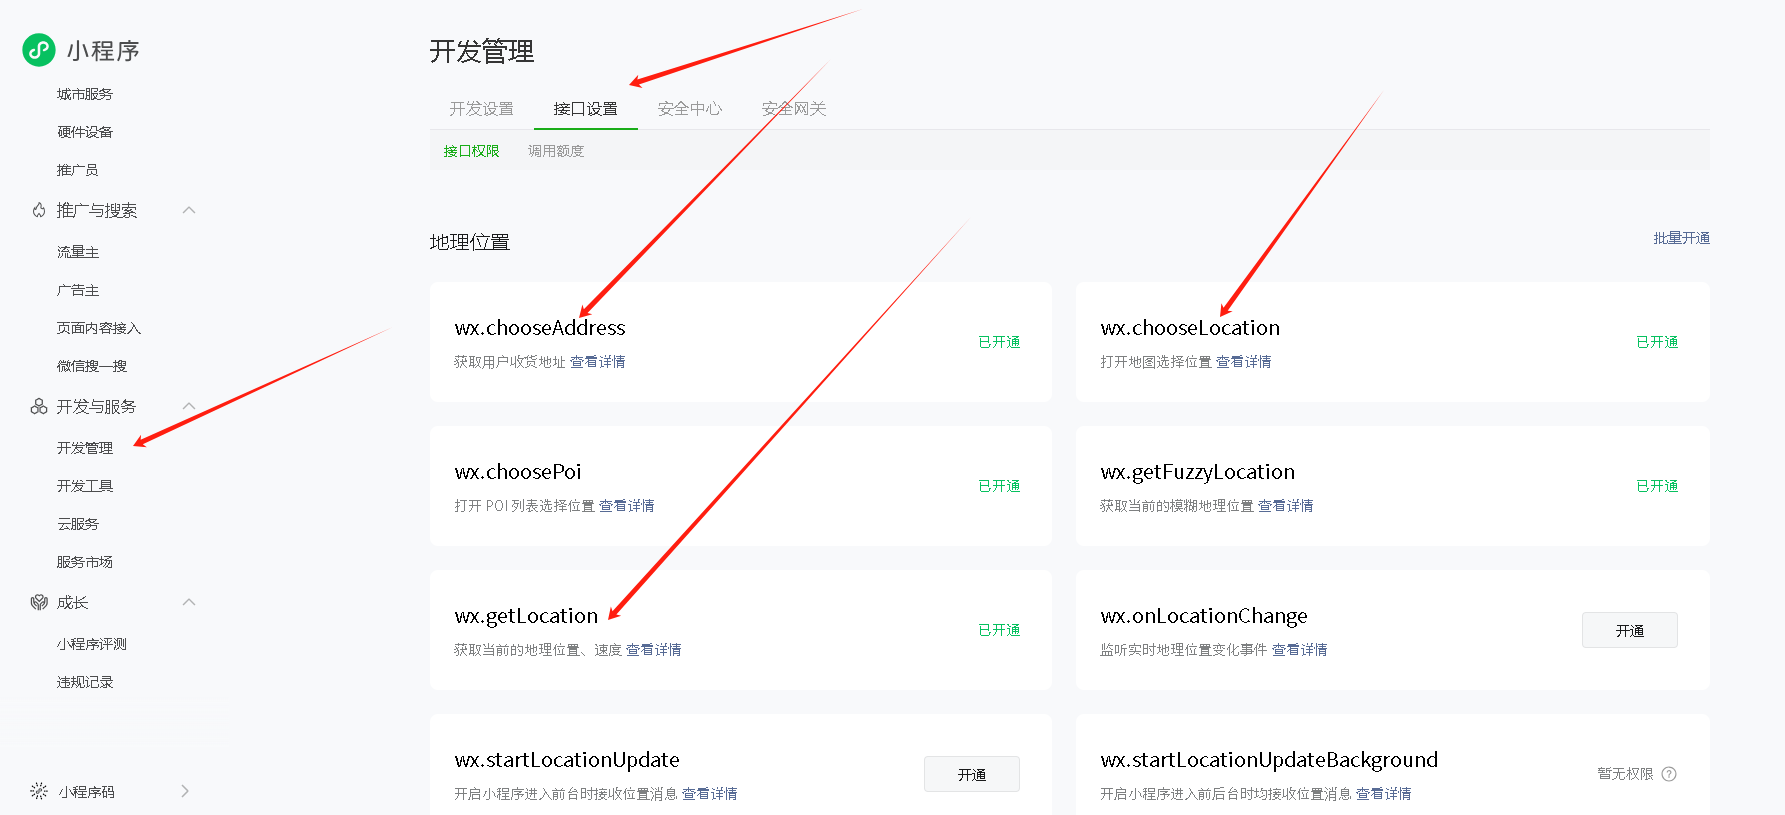1785x815 pixels.
Task: Open 微信搜一搜 in the sidebar
Action: pos(92,366)
